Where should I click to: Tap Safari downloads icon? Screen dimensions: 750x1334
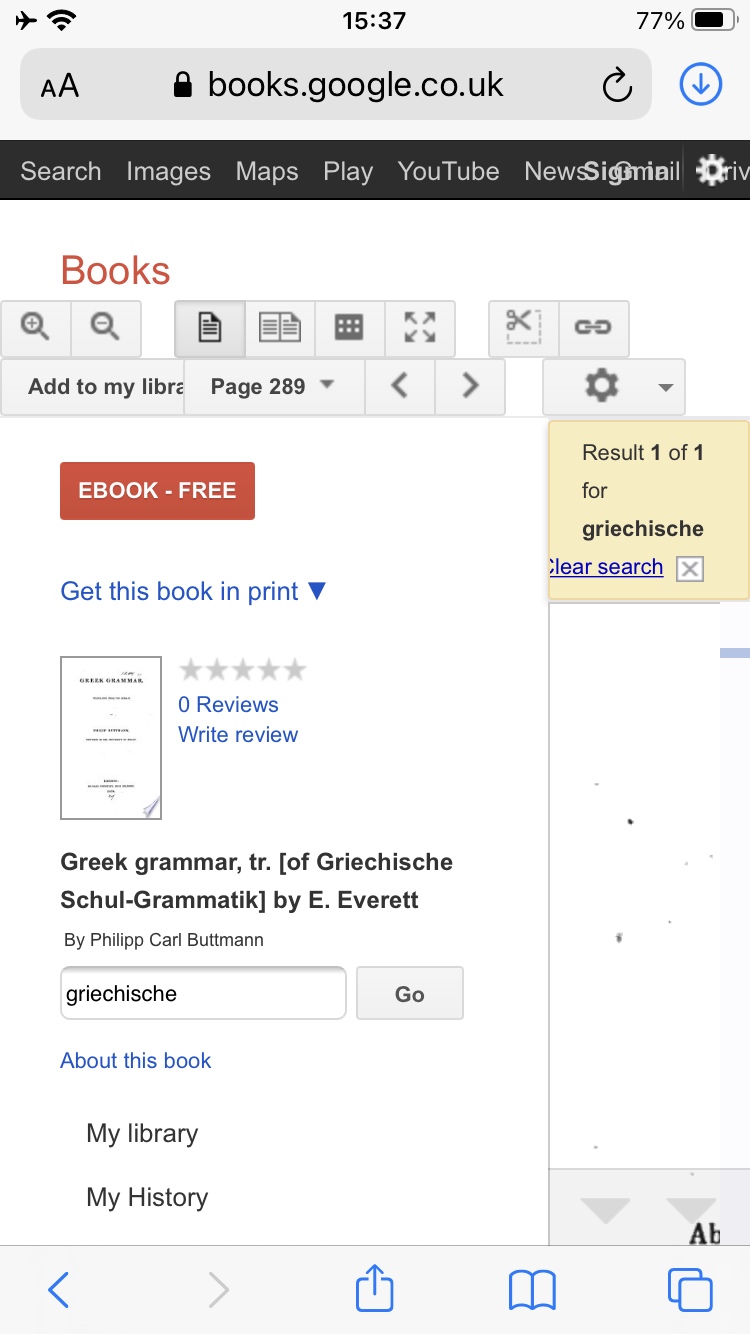pyautogui.click(x=701, y=85)
